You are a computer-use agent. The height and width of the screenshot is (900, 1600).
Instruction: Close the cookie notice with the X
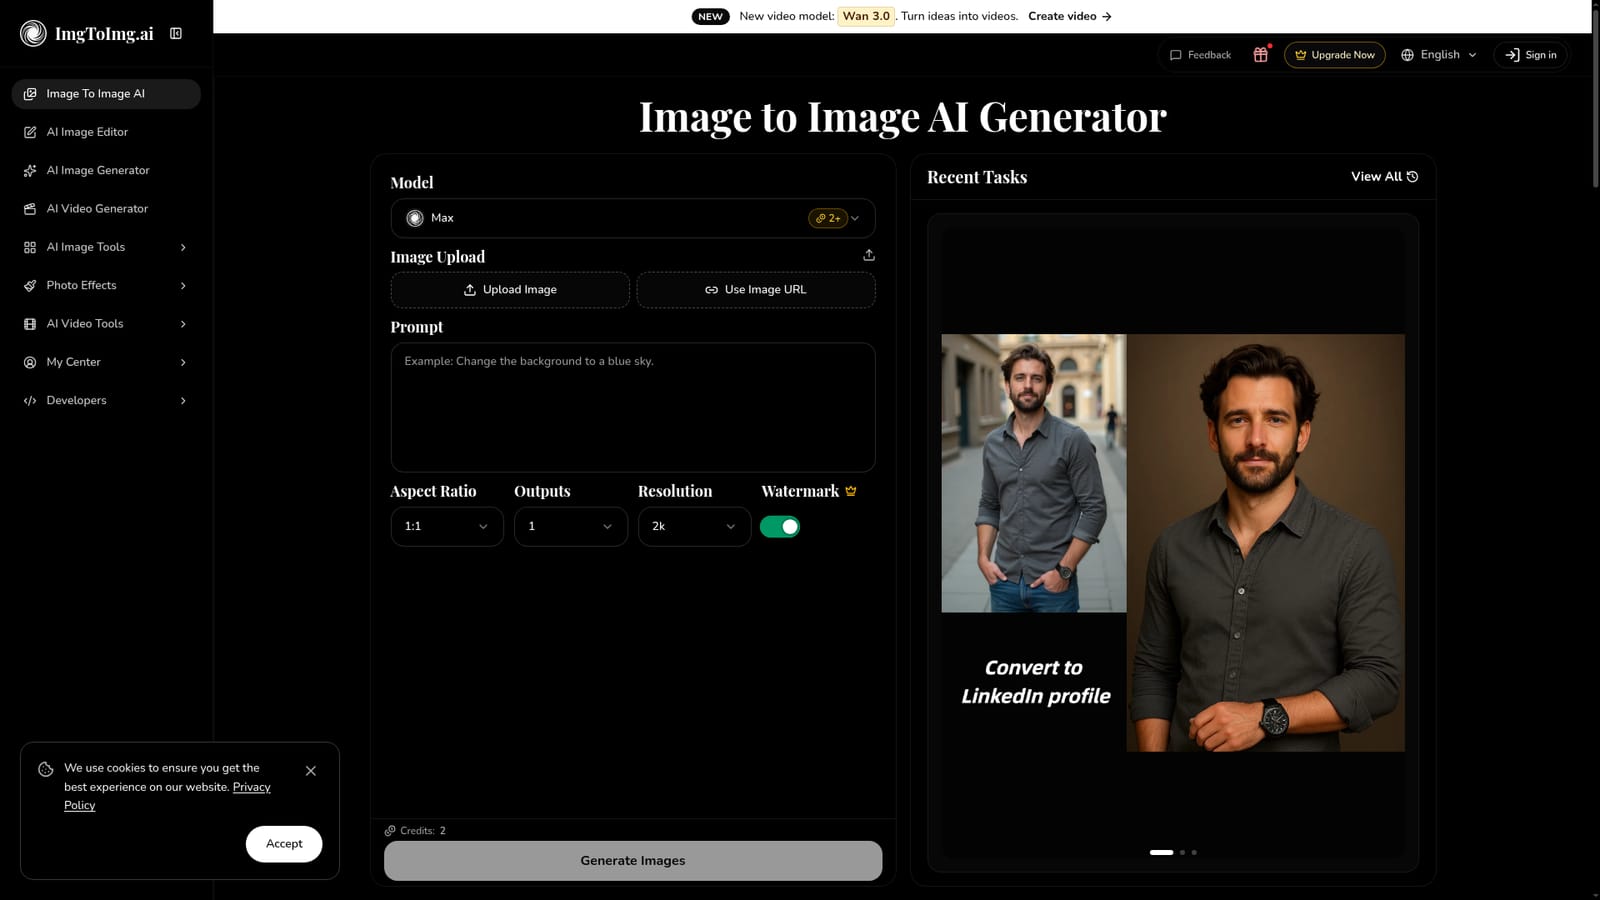[x=311, y=771]
